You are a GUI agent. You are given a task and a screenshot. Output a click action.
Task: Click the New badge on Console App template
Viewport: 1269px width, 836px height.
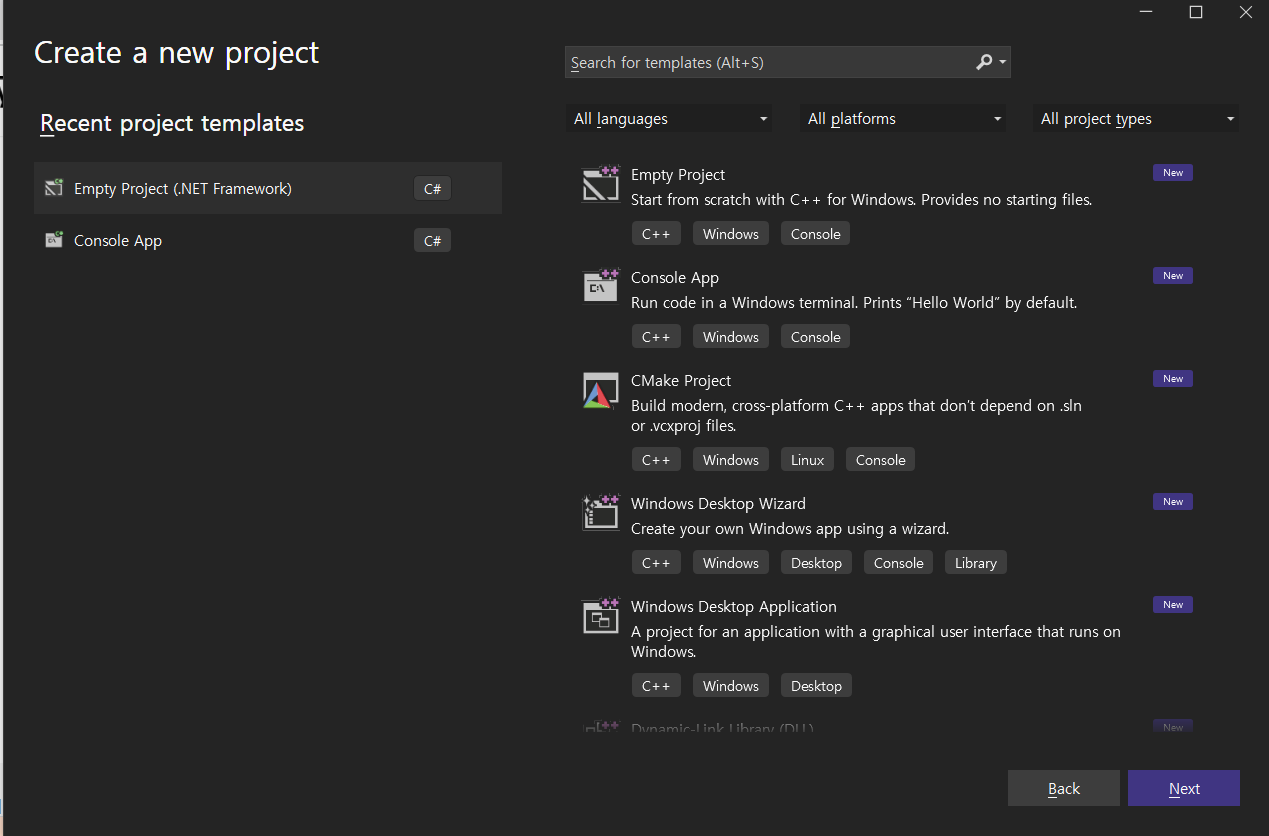(x=1173, y=276)
